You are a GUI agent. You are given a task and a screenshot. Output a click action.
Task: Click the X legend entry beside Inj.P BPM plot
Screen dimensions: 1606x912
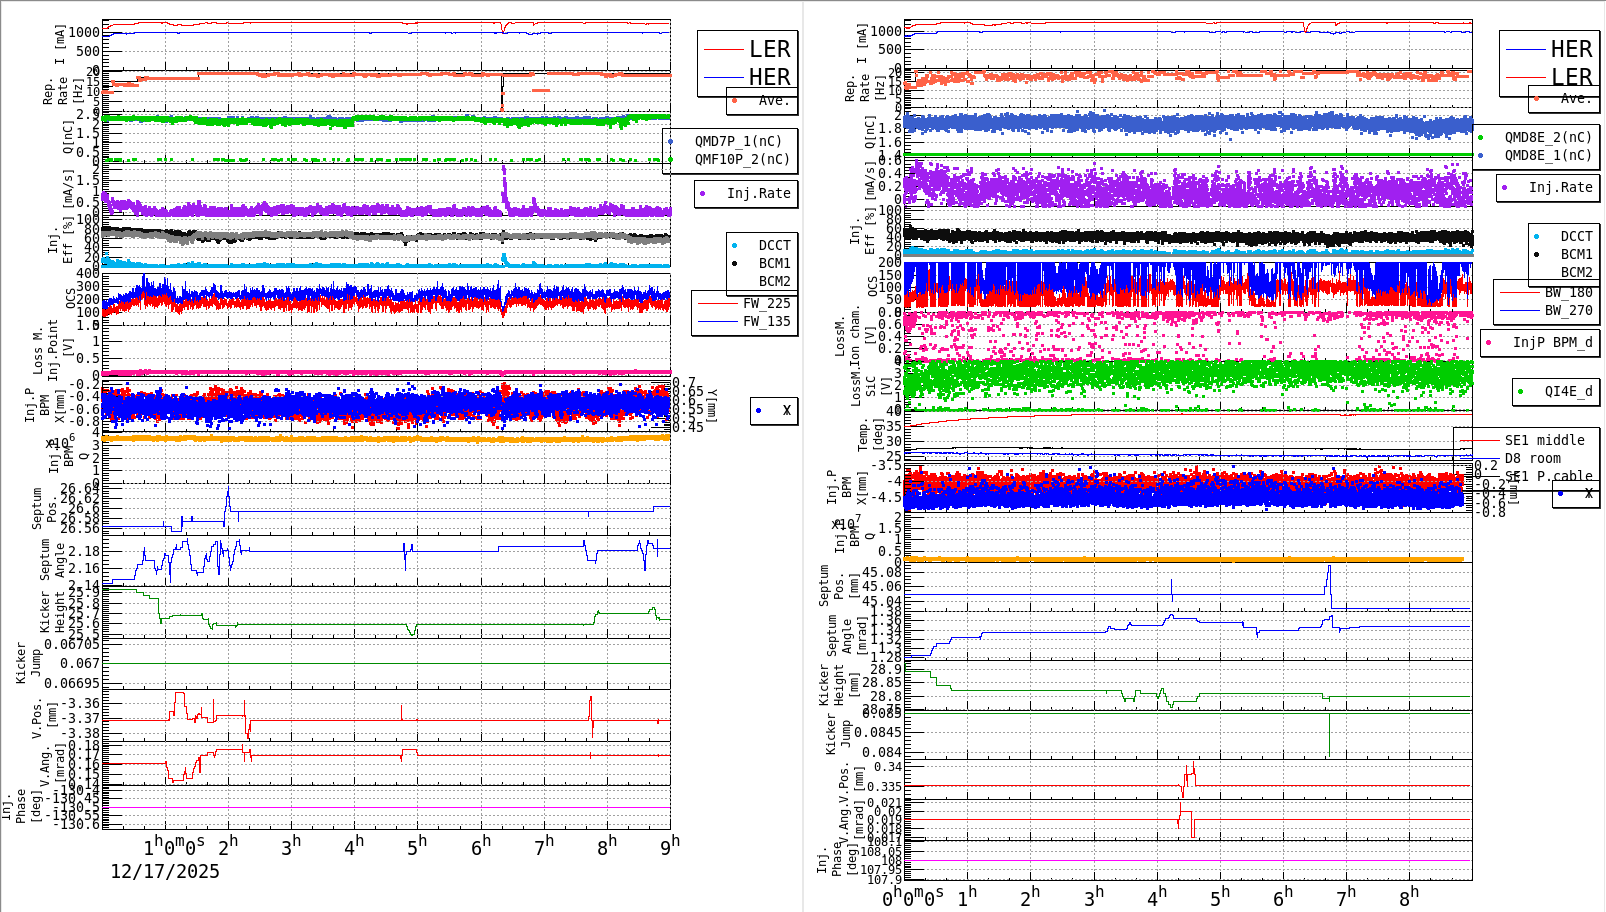(x=774, y=410)
